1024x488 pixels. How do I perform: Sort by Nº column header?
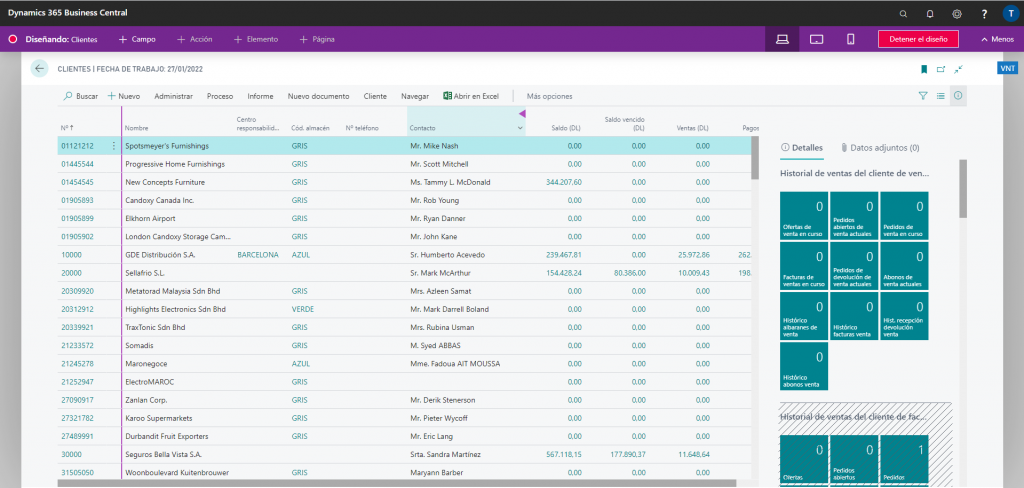point(67,128)
